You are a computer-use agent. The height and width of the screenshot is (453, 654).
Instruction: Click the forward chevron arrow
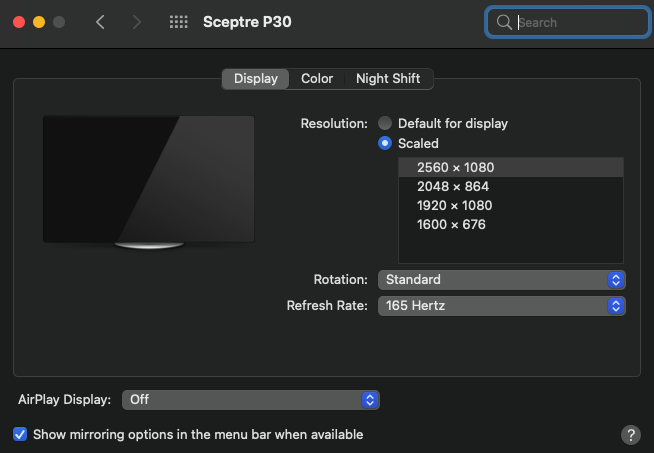tap(137, 22)
